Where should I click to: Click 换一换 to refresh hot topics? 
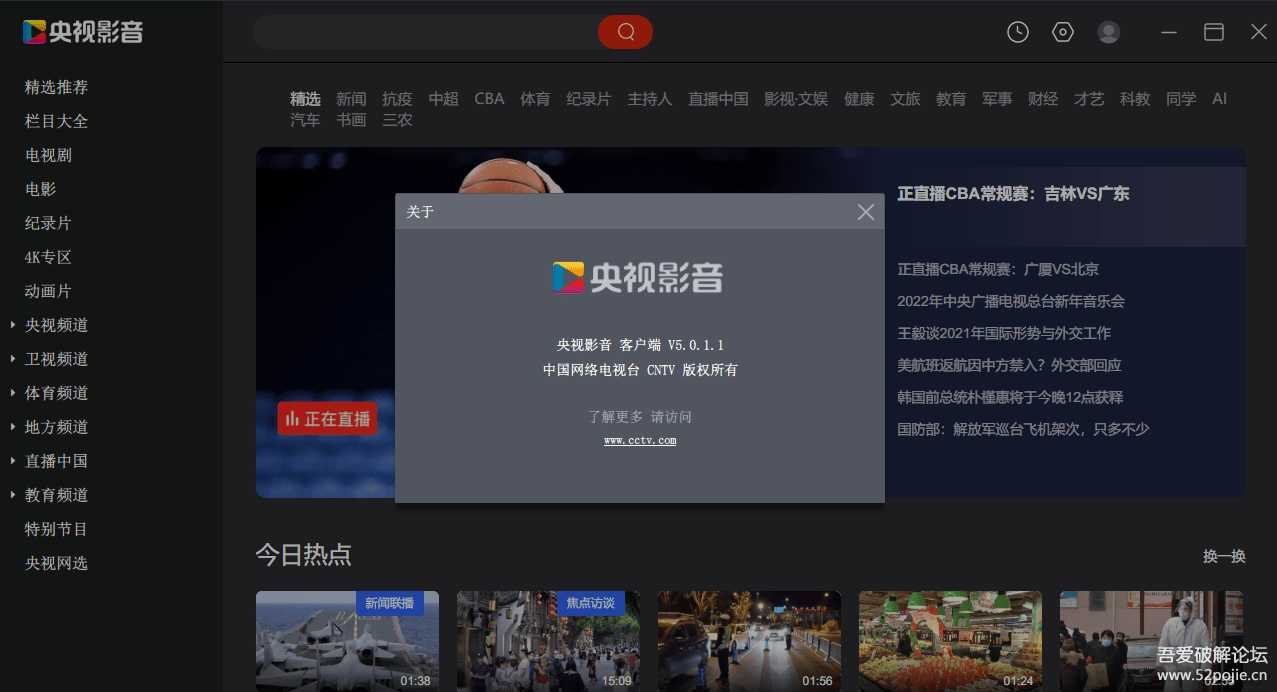click(1224, 556)
